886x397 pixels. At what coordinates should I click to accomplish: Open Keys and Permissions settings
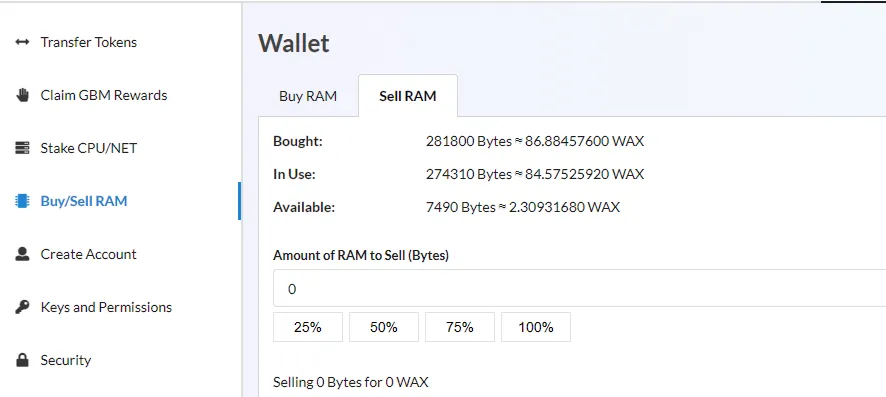tap(106, 307)
